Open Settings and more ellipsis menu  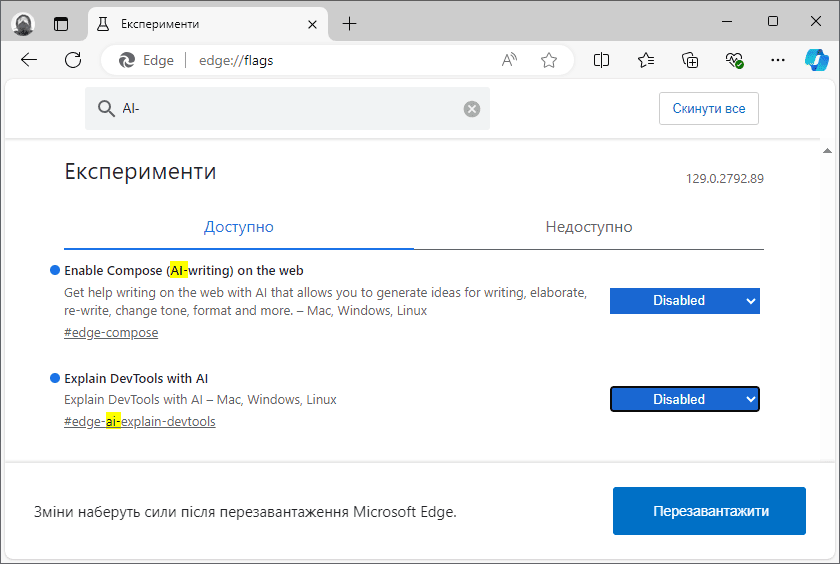(x=777, y=60)
